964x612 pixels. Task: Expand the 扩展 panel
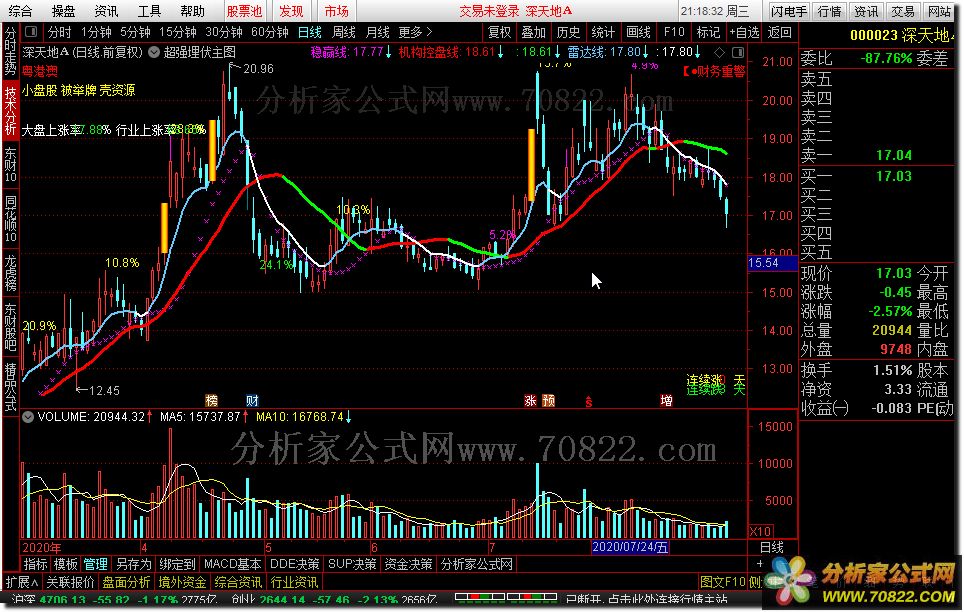pyautogui.click(x=22, y=582)
